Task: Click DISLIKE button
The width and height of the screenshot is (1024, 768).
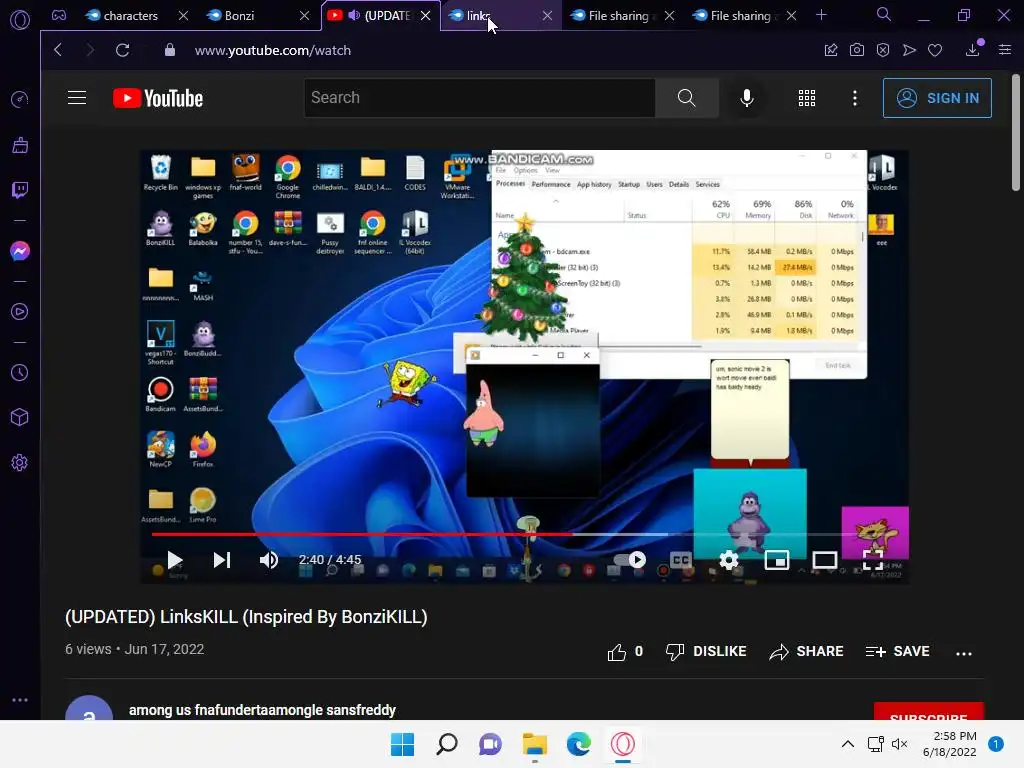Action: [x=706, y=652]
